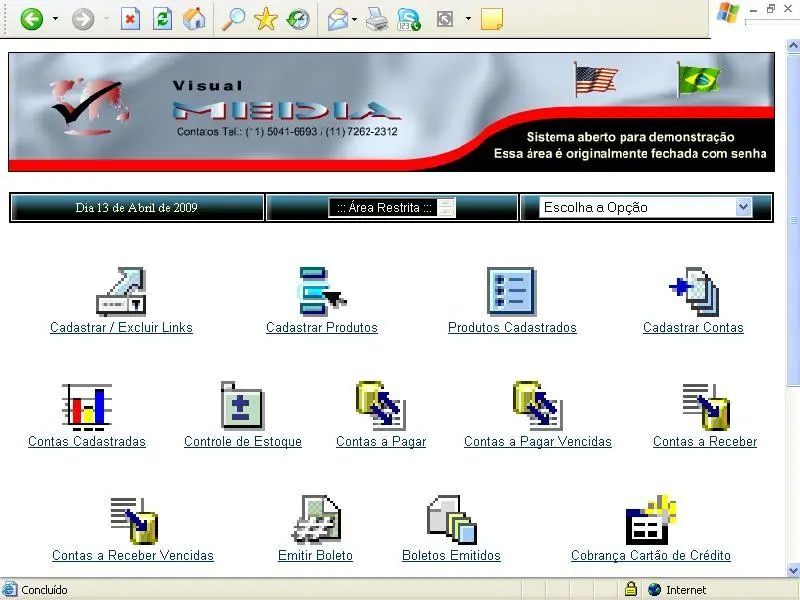Click the 'Internet' zone globe in status bar
Image resolution: width=800 pixels, height=600 pixels.
(654, 590)
